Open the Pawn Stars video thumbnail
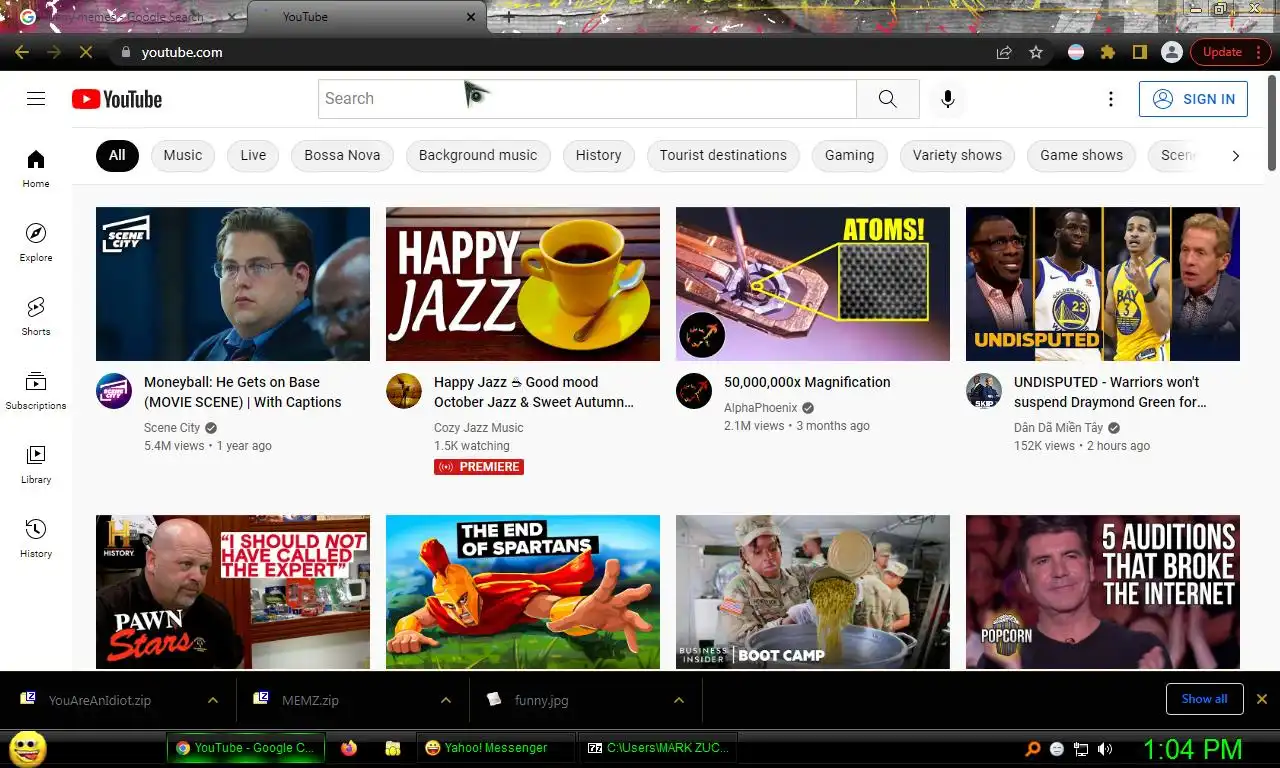This screenshot has height=768, width=1280. (233, 592)
